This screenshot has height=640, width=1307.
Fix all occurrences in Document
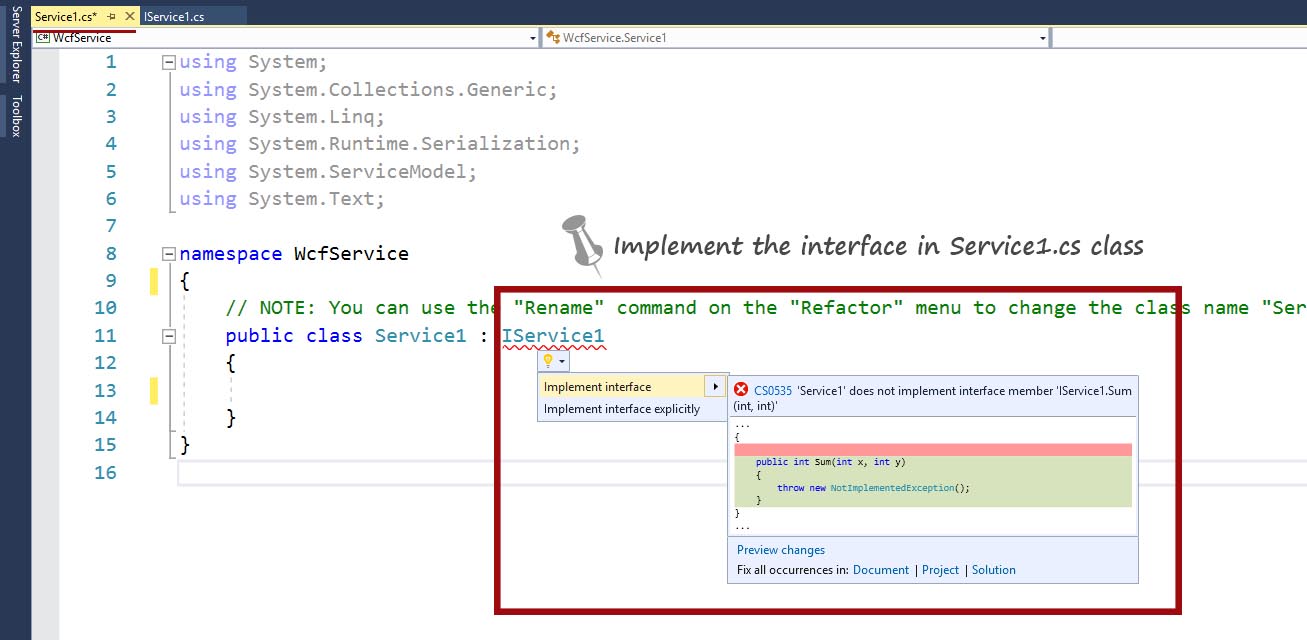(881, 570)
